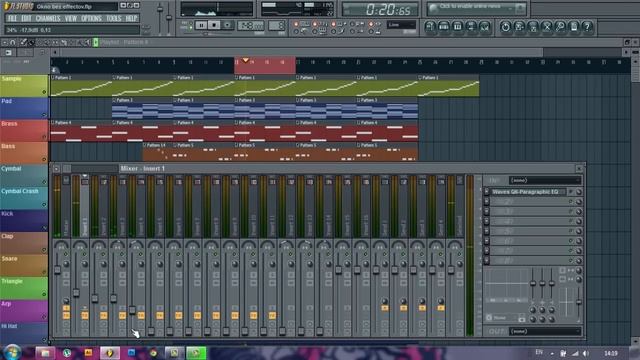
Task: Toggle the Waves Q6-Paragraphic EQ effect on or off
Action: [571, 191]
